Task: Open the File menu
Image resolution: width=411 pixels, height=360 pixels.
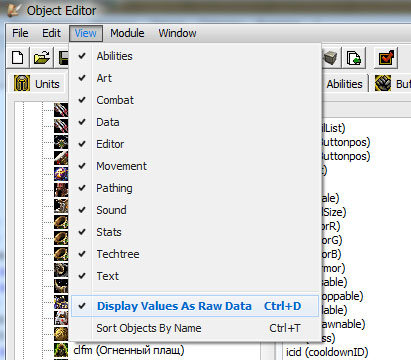Action: click(x=20, y=33)
